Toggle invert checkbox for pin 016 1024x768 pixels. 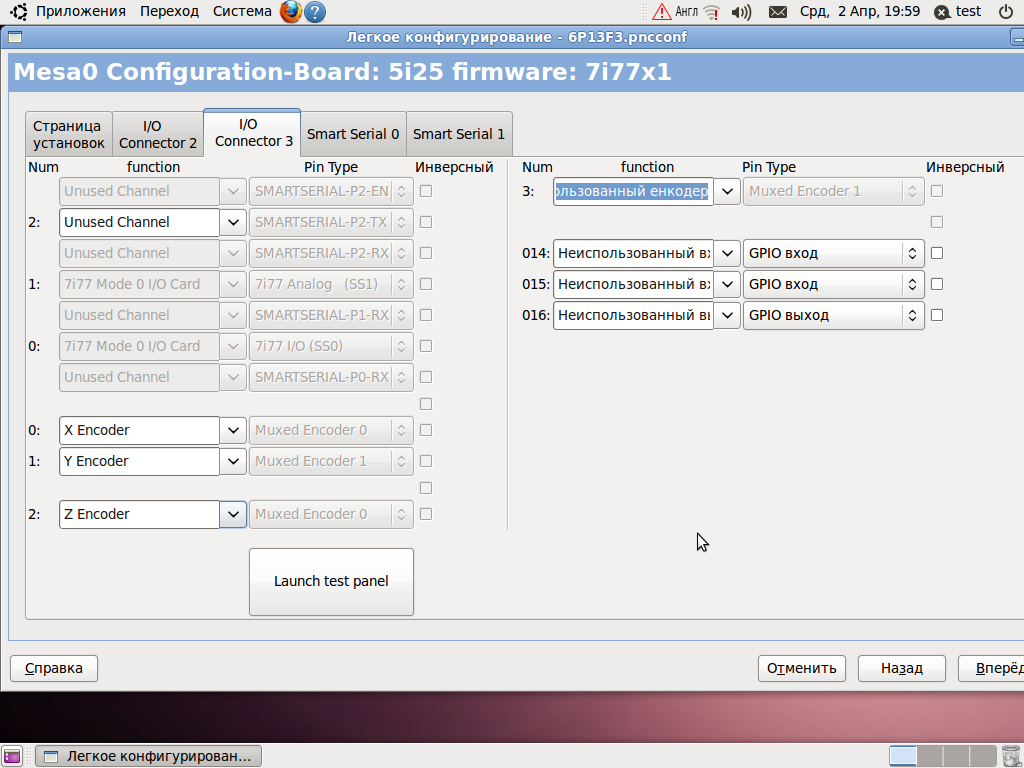click(x=937, y=315)
